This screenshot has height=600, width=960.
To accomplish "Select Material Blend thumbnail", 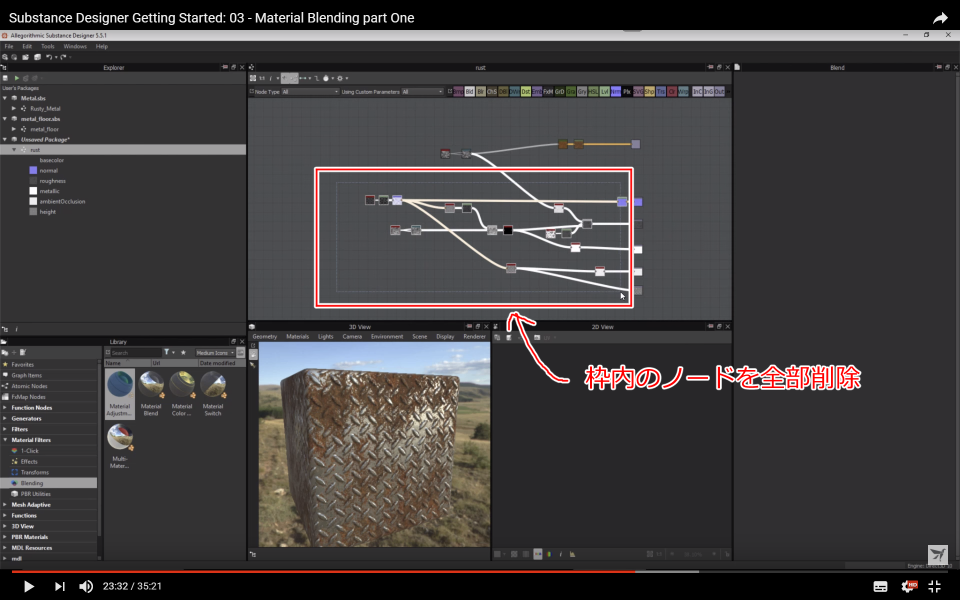I will [151, 394].
